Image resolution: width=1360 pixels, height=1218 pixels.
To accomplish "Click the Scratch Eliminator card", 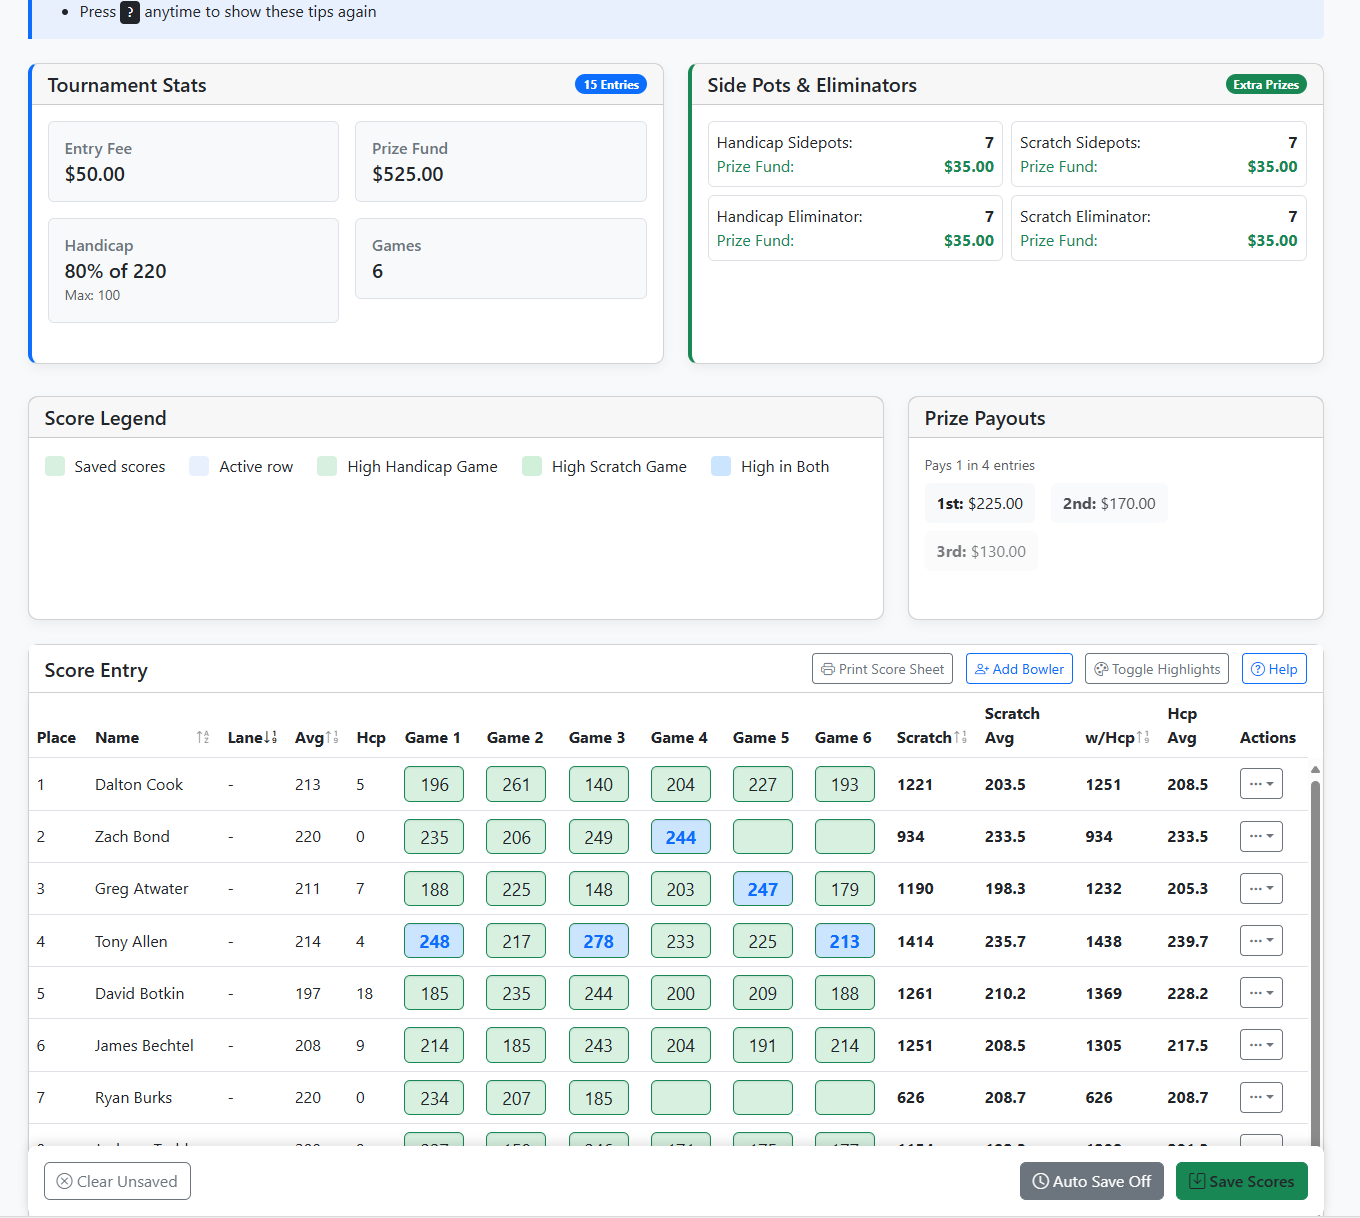I will (1158, 228).
